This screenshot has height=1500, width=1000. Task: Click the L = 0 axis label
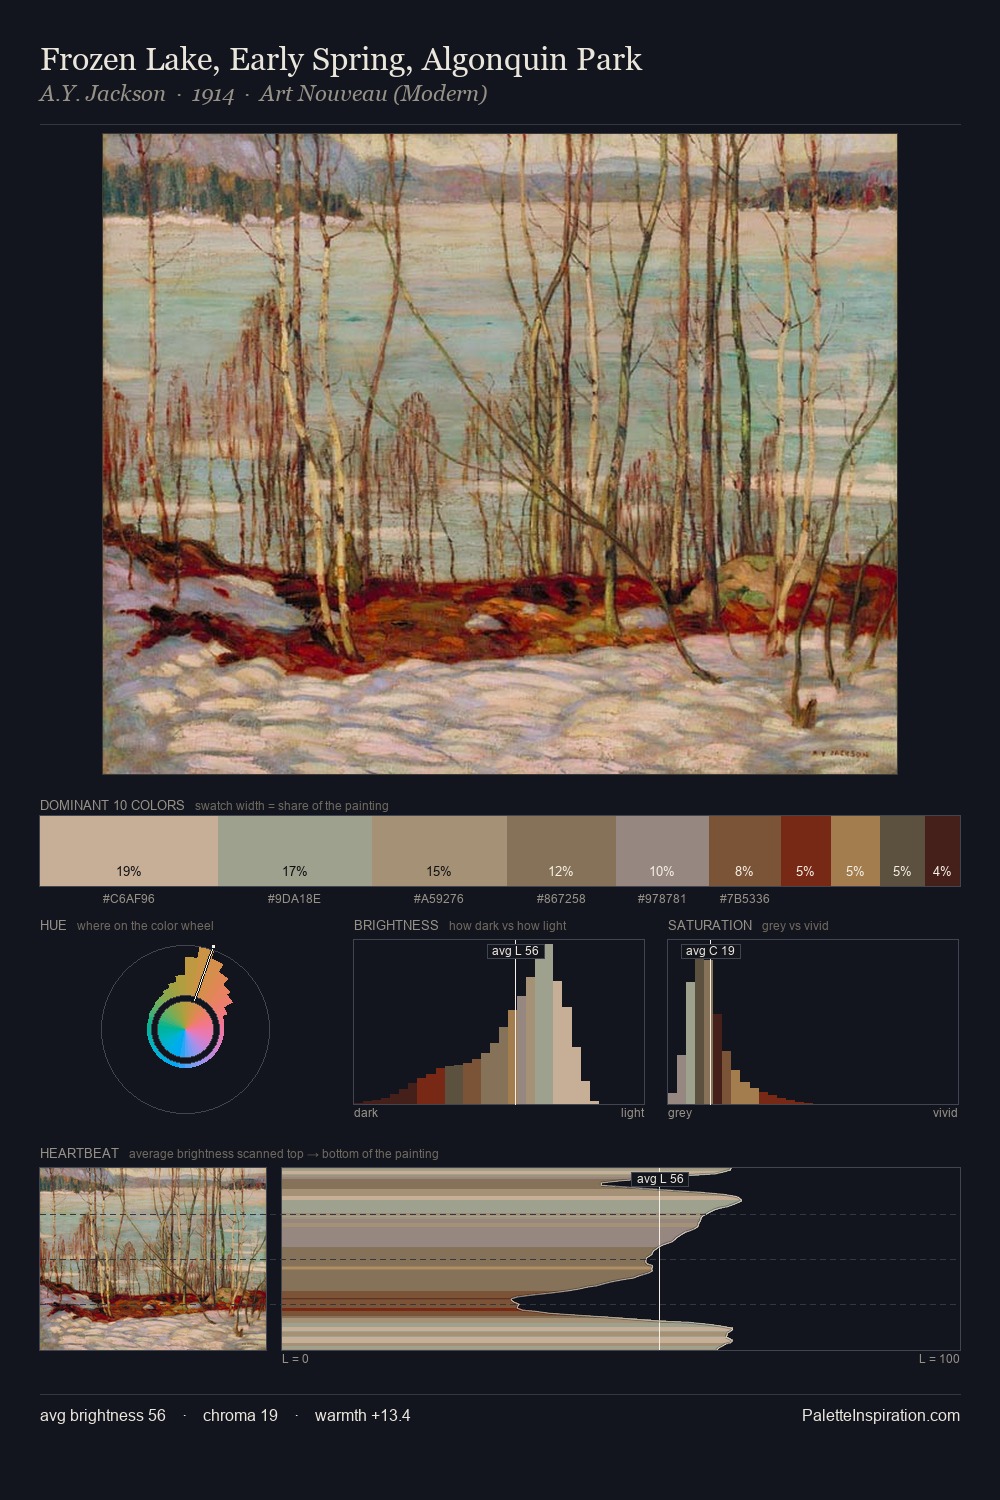pos(295,1358)
